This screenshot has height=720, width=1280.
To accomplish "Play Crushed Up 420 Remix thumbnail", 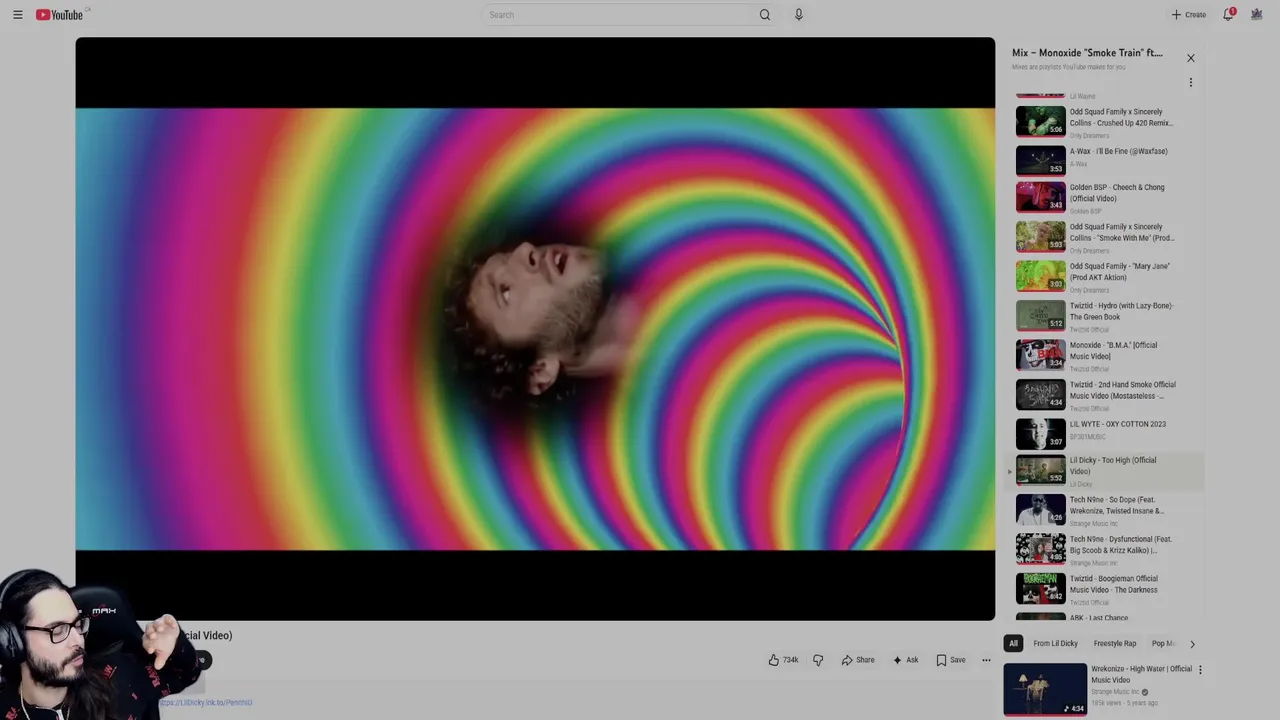I will [1041, 121].
